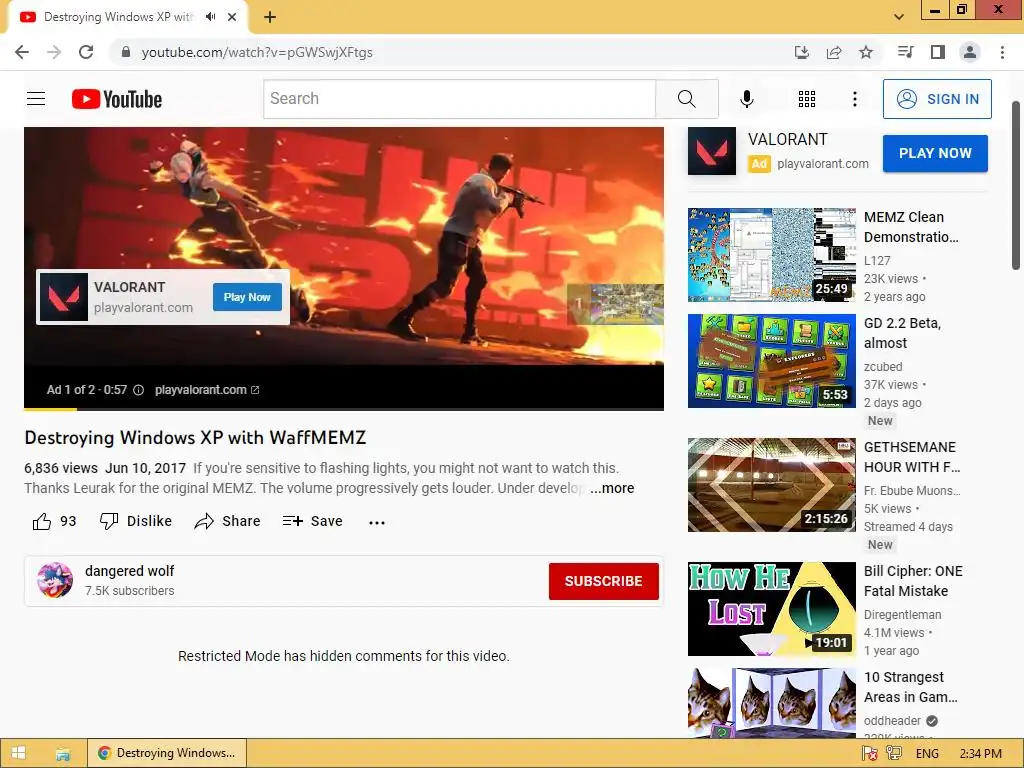
Task: Click the ad progress bar
Action: coord(344,409)
